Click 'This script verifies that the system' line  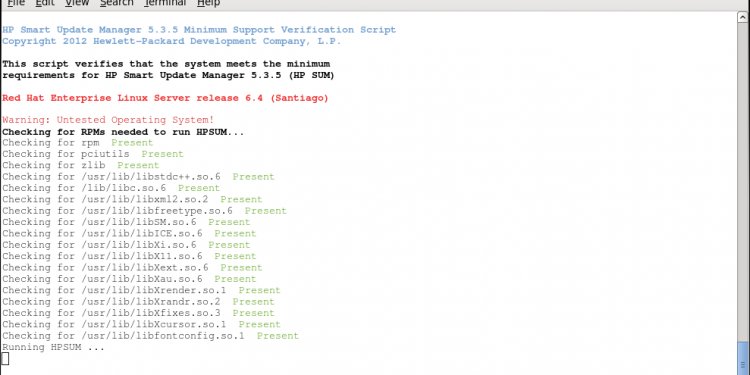[x=166, y=64]
